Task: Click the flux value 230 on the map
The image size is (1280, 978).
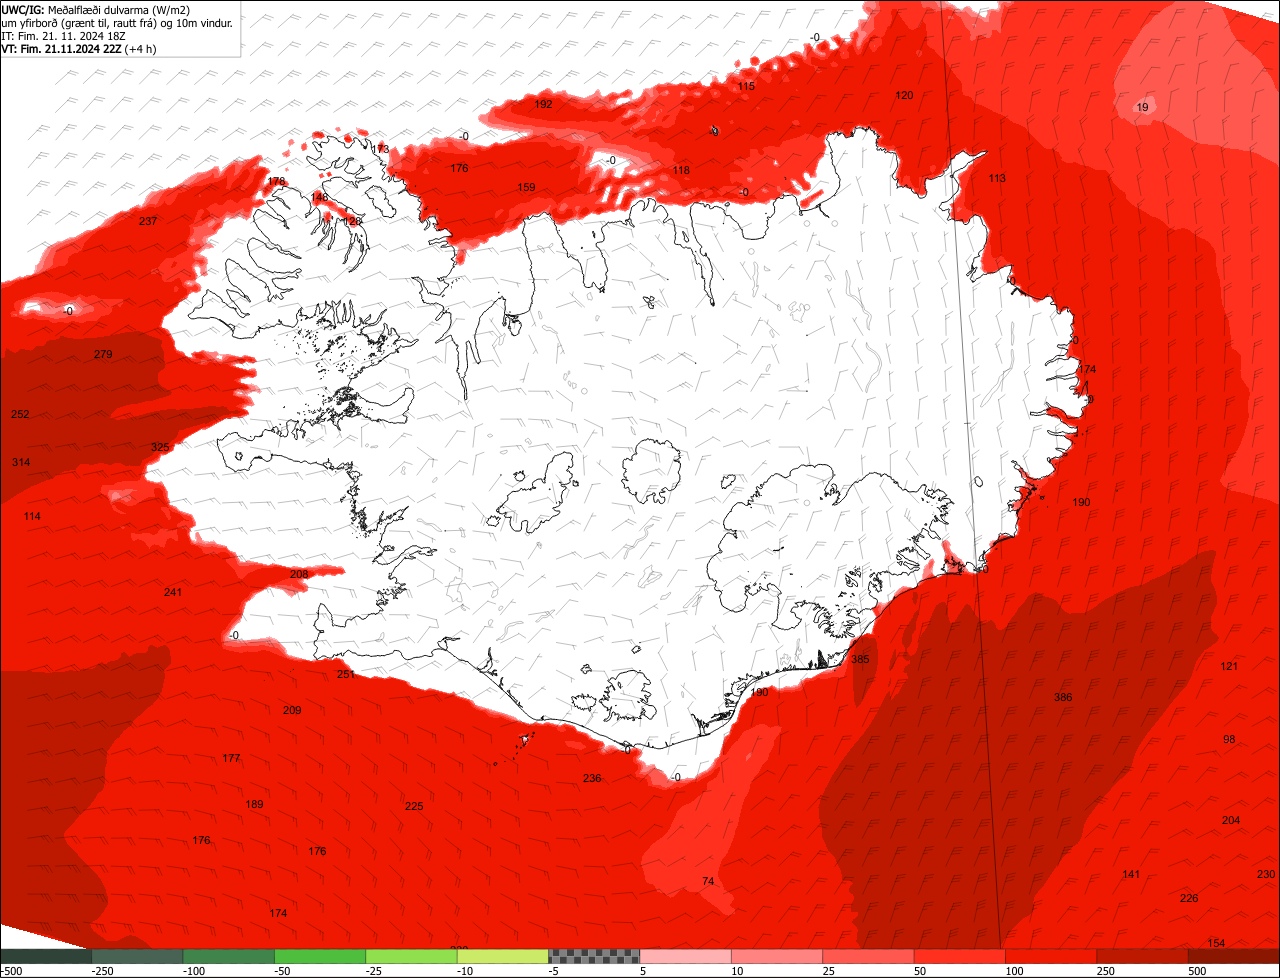Action: [x=1266, y=874]
